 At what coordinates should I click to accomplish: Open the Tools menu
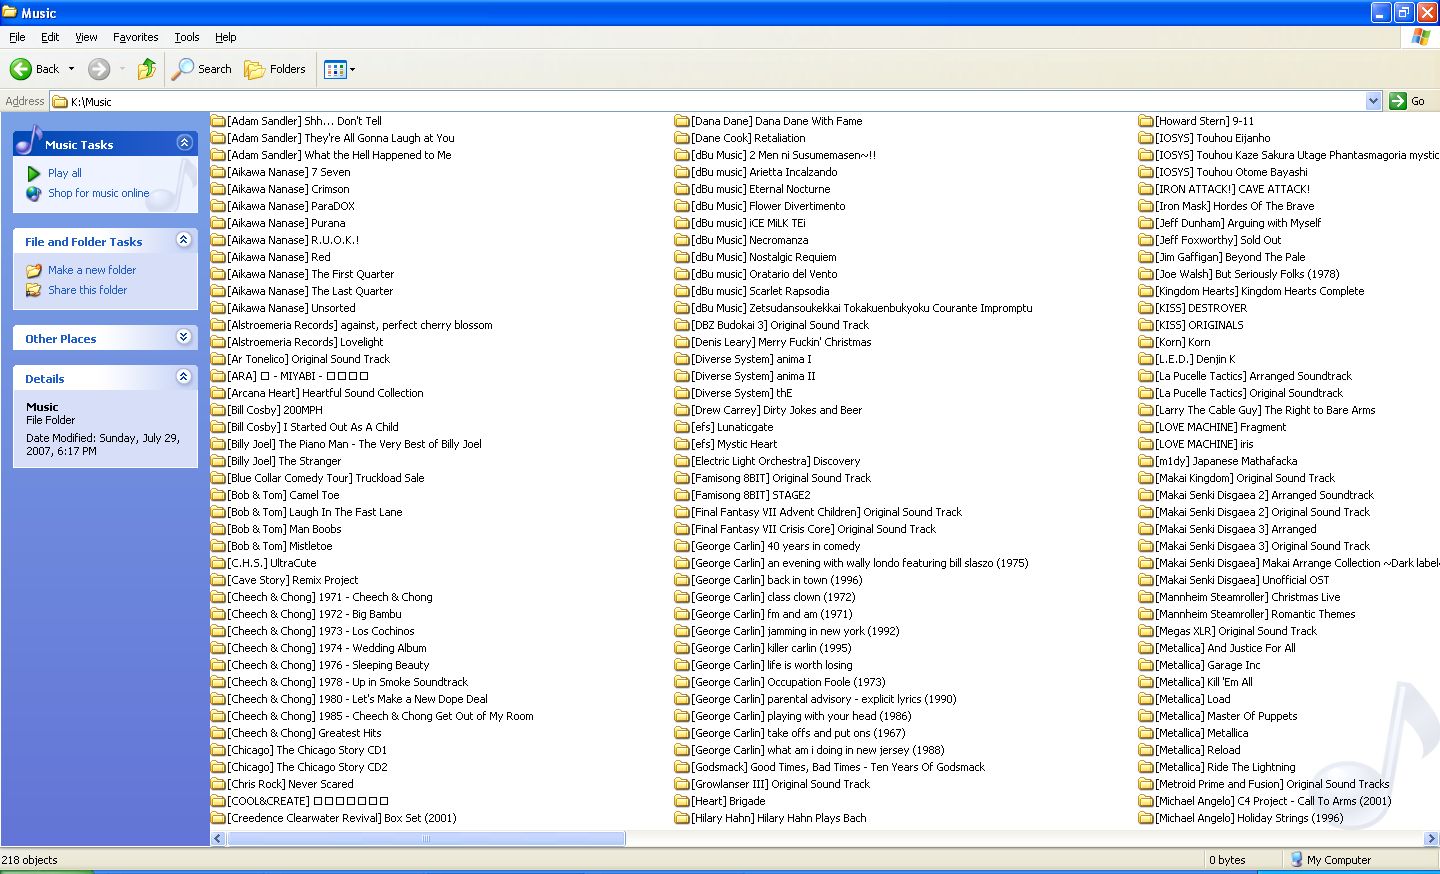(x=187, y=37)
